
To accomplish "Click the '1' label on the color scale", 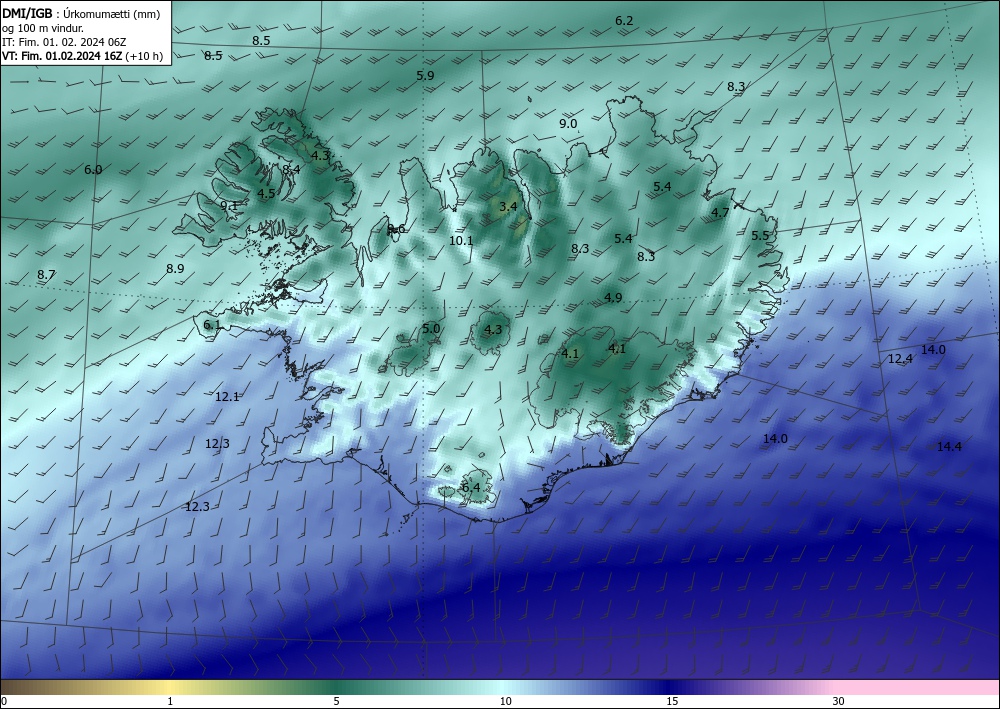I will click(170, 701).
